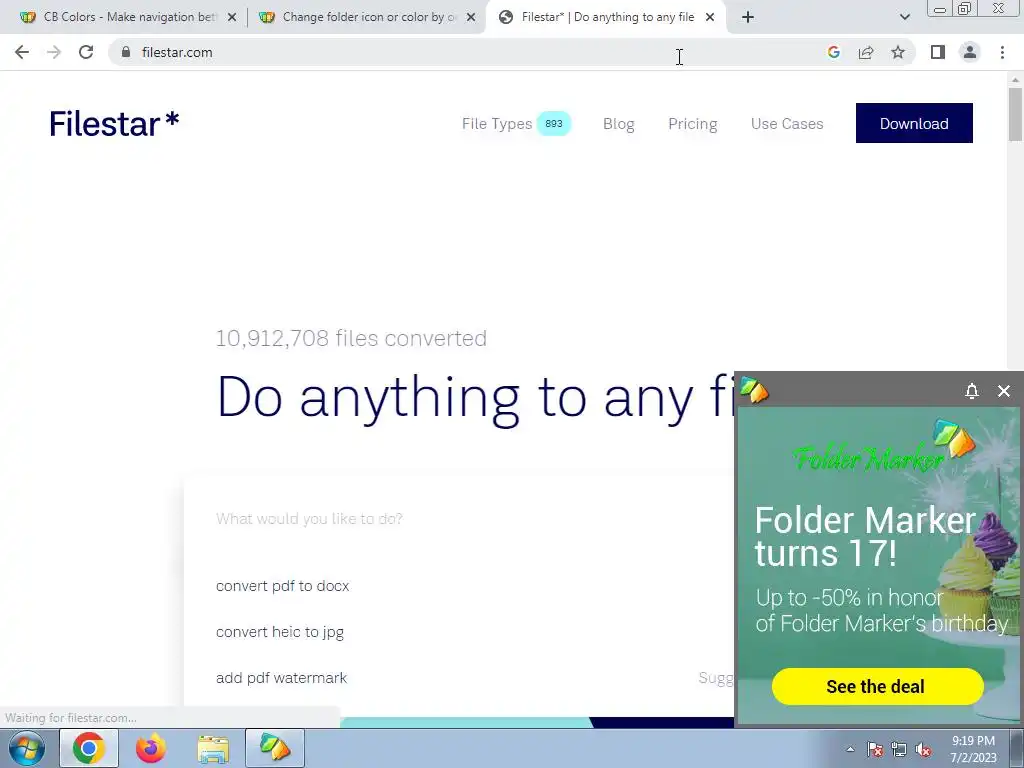Click the Action Center flag tray icon
Image resolution: width=1024 pixels, height=768 pixels.
(875, 749)
